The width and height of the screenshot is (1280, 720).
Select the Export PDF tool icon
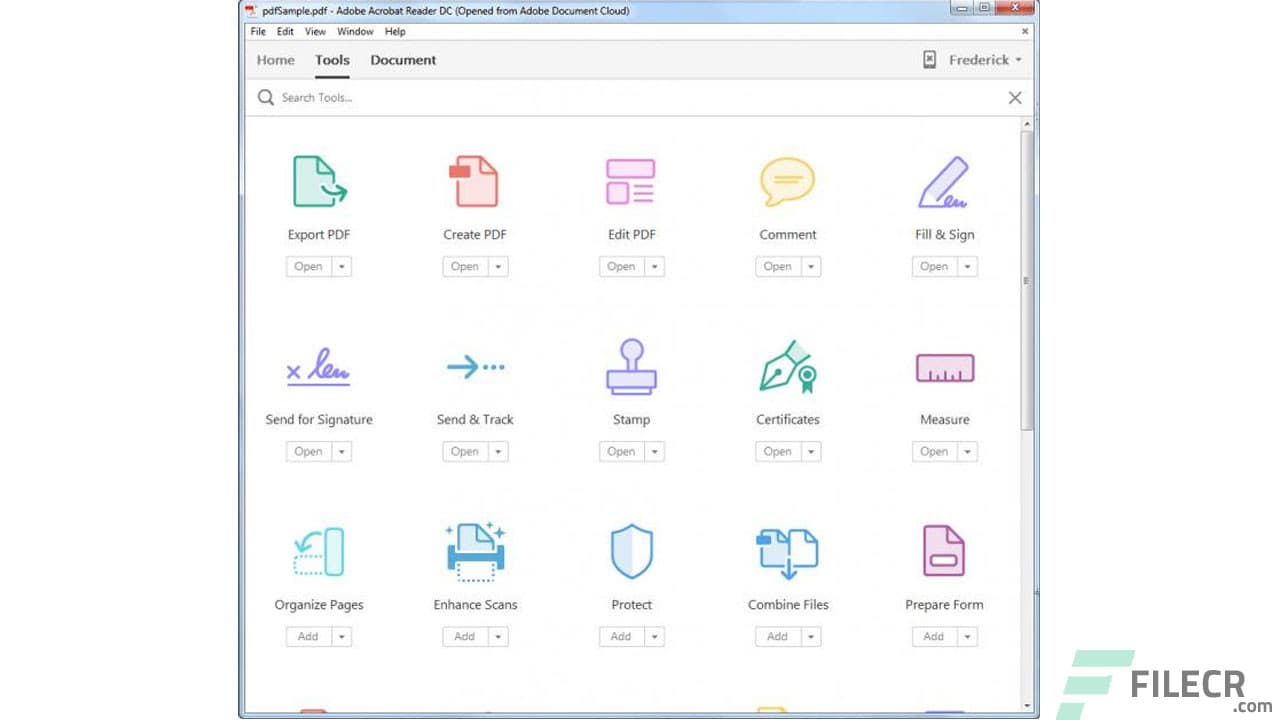click(319, 181)
